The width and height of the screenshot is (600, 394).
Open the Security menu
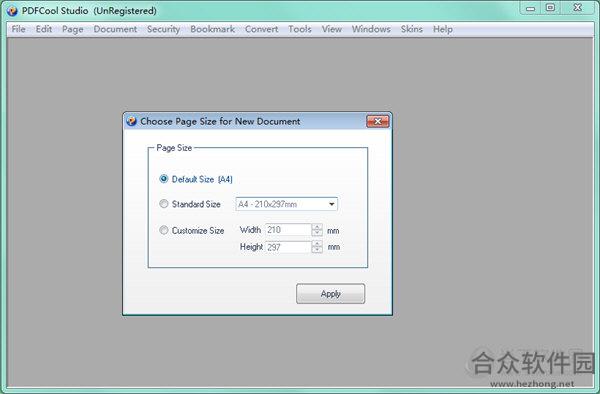tap(163, 29)
